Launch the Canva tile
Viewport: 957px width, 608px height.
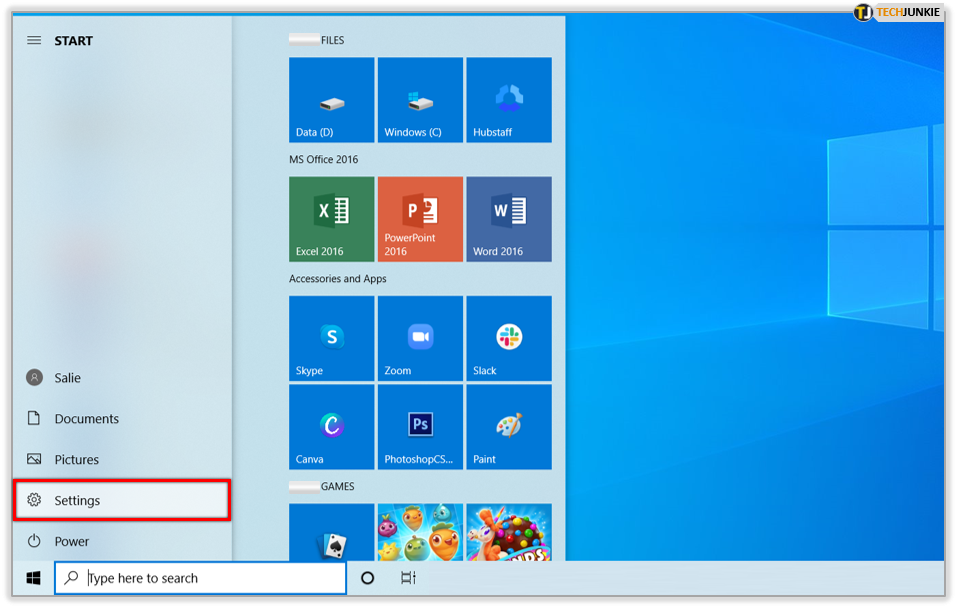pyautogui.click(x=331, y=427)
